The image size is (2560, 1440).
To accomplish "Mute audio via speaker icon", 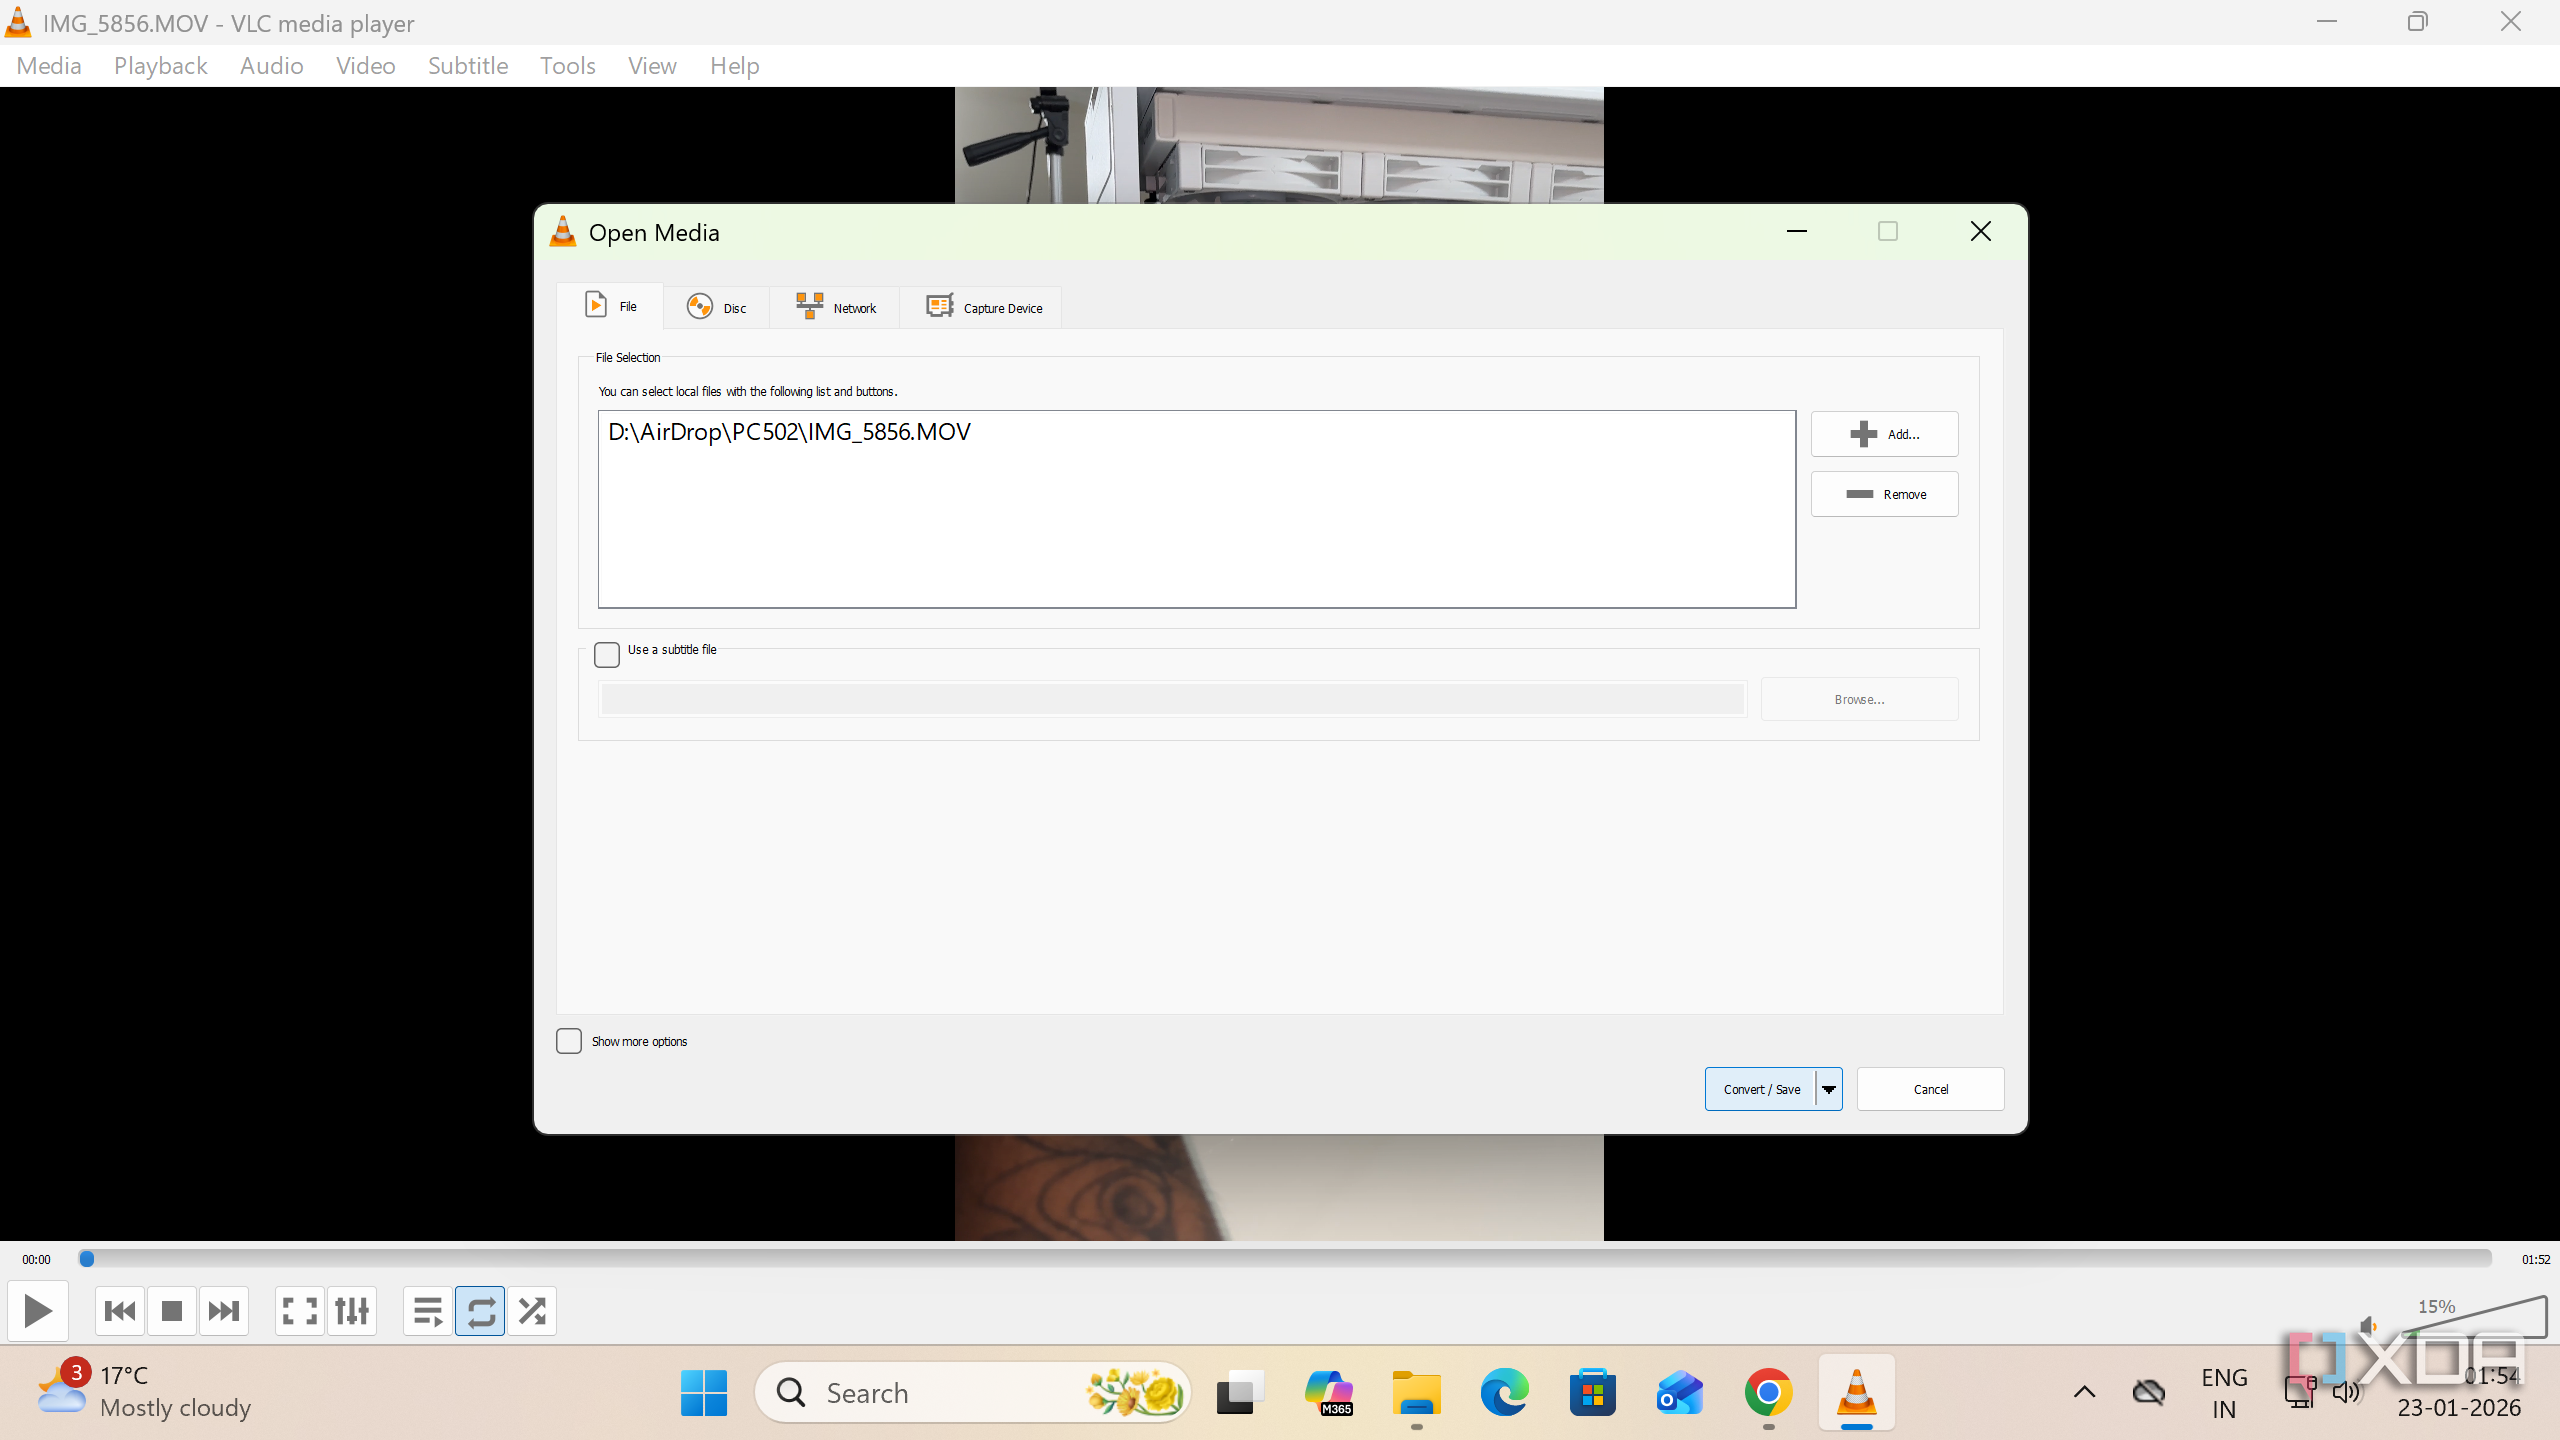I will coord(2367,1327).
